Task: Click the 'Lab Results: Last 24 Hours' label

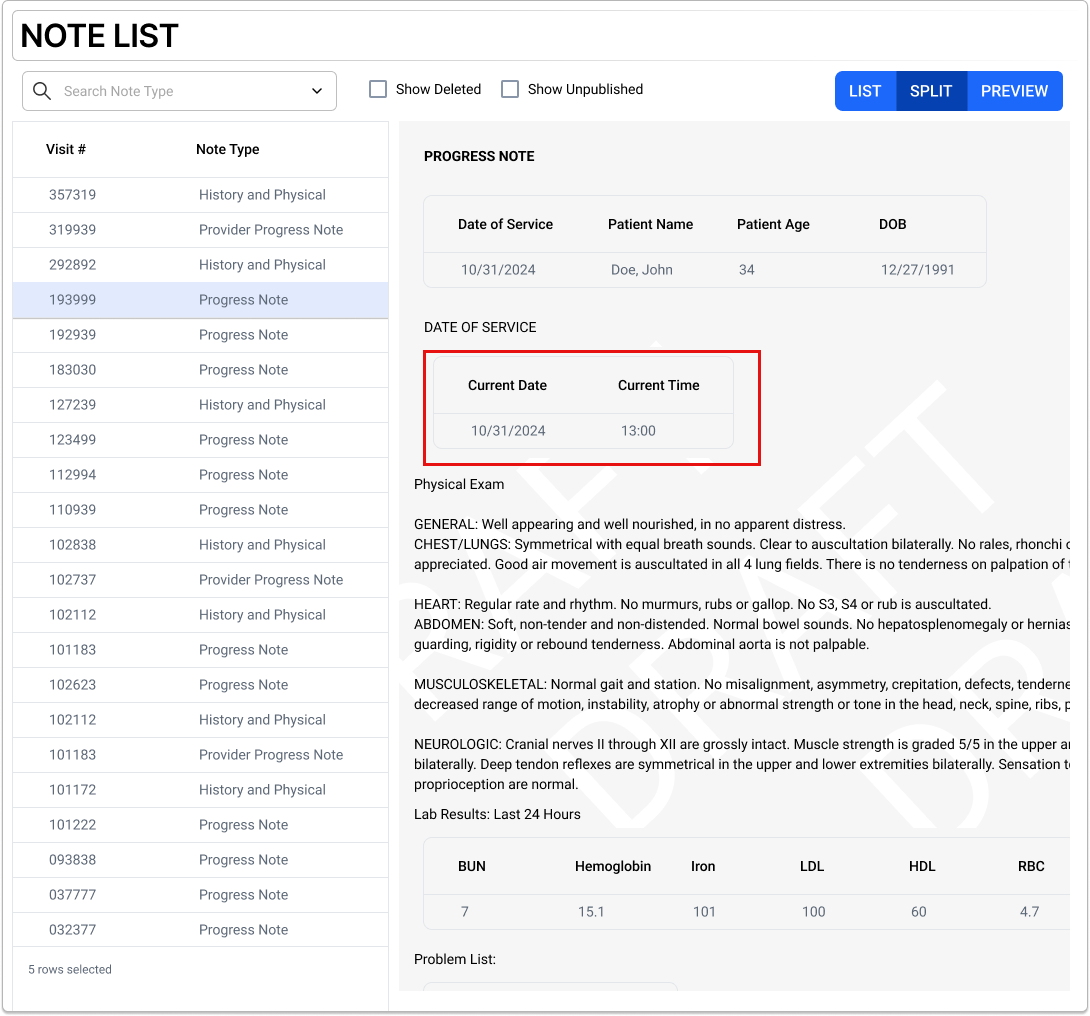Action: pos(497,814)
